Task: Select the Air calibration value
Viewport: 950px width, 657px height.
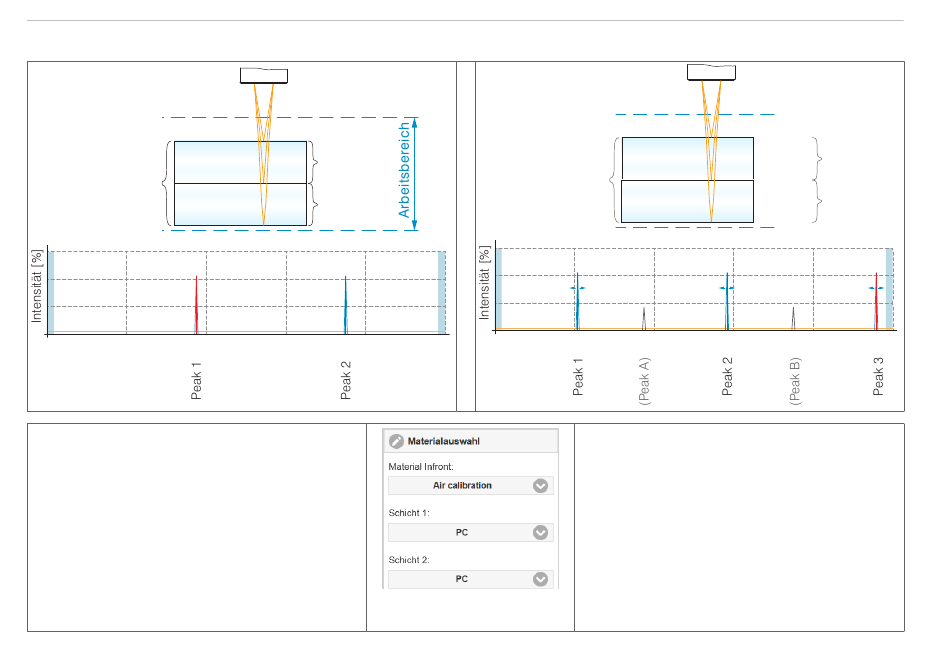Action: [x=462, y=485]
